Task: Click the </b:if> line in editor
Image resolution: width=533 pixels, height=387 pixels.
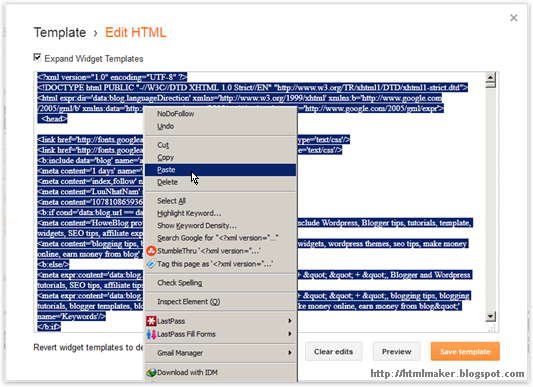Action: tap(49, 327)
